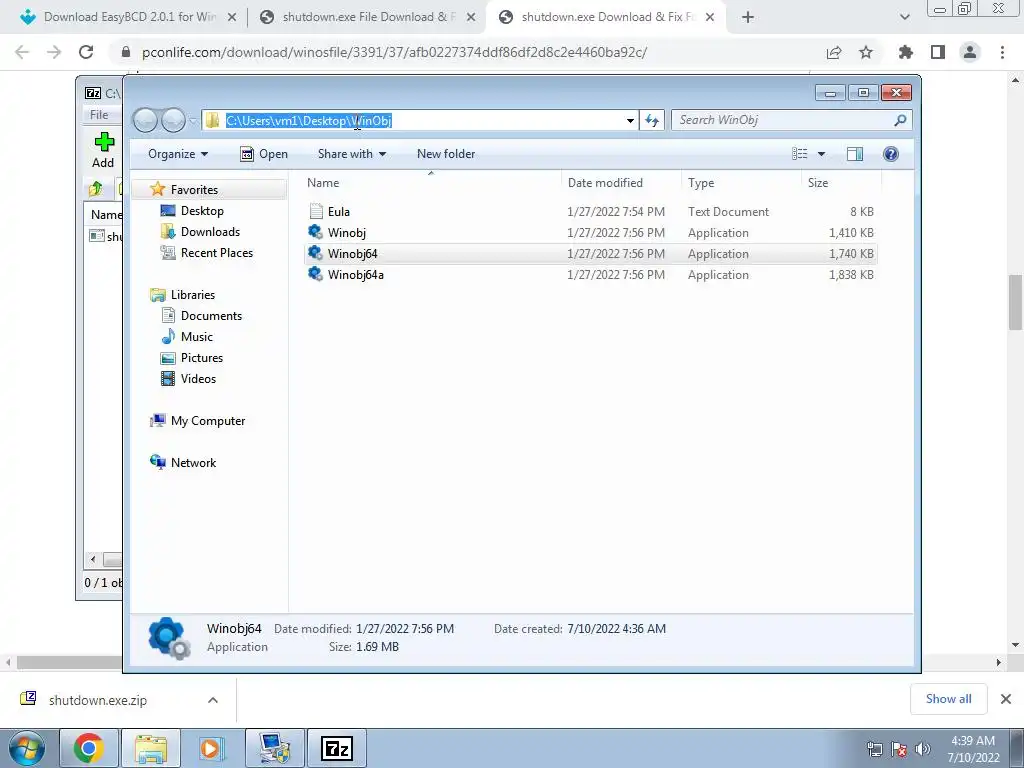1024x768 pixels.
Task: Open Chrome from the taskbar
Action: tap(89, 748)
